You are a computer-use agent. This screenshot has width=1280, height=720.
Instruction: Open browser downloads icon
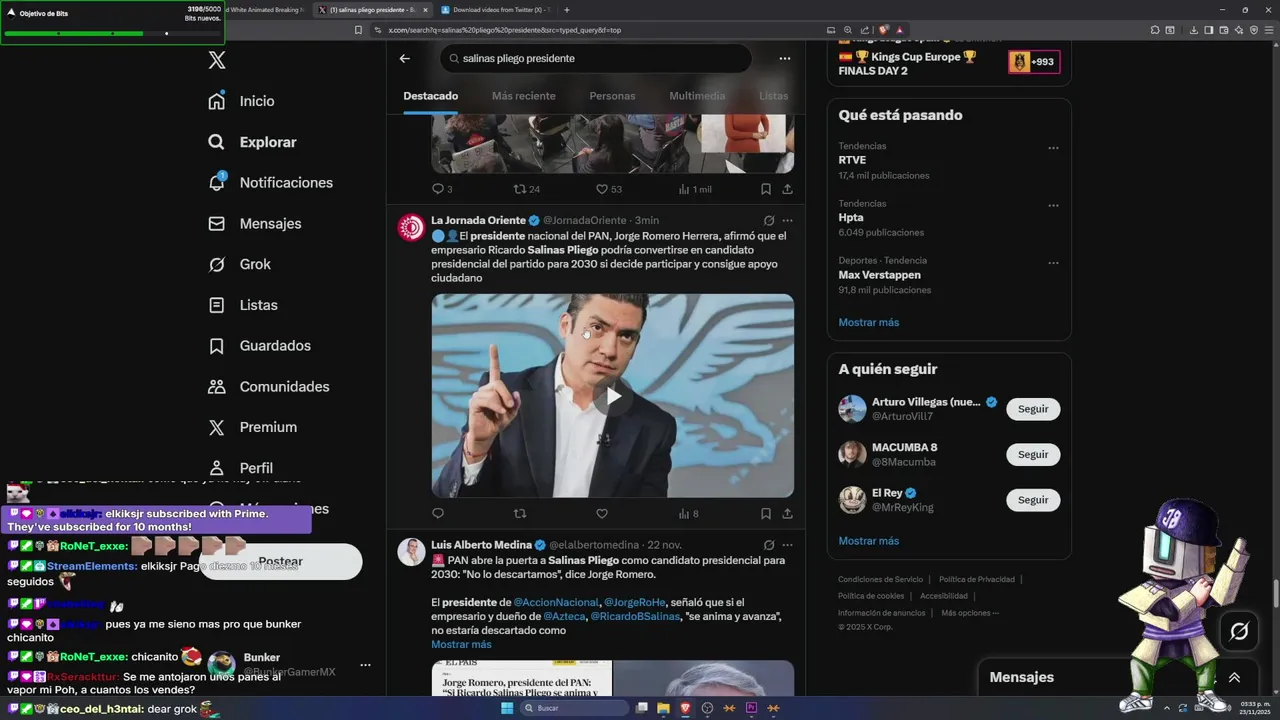[x=1194, y=30]
